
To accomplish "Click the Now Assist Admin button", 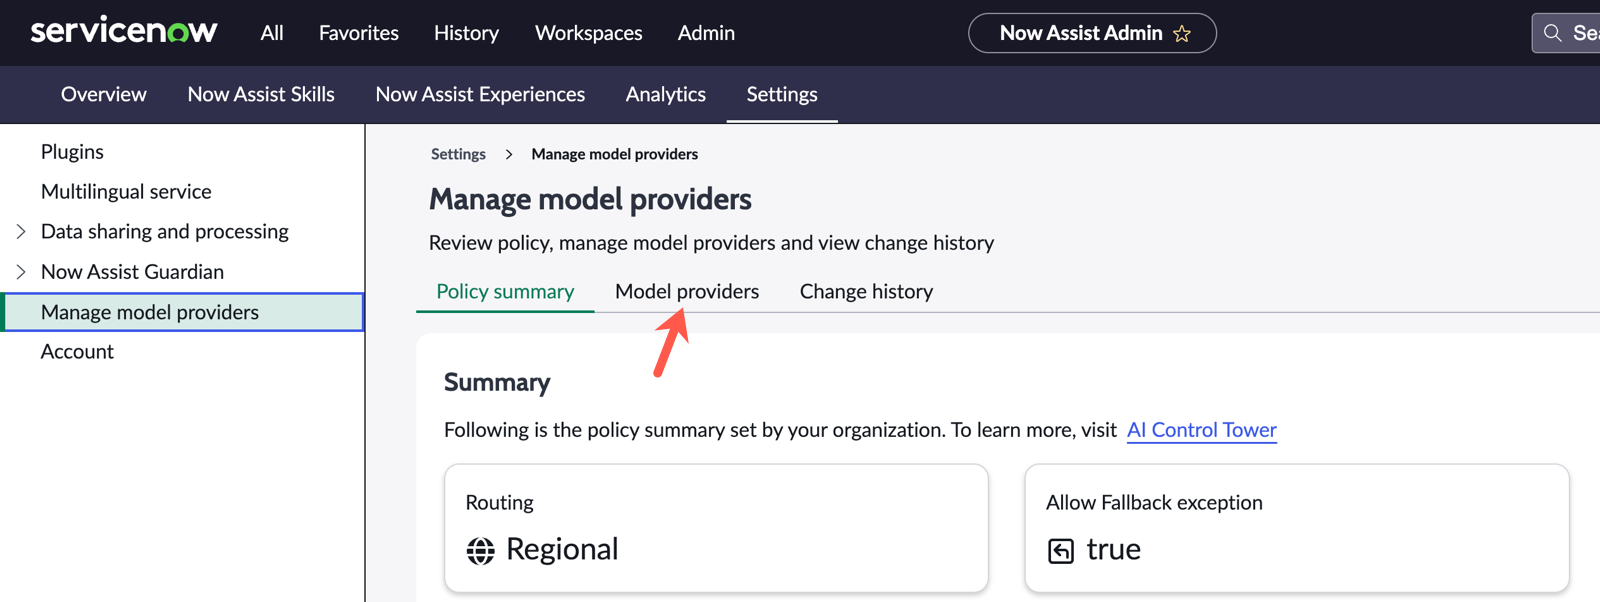I will [x=1092, y=33].
